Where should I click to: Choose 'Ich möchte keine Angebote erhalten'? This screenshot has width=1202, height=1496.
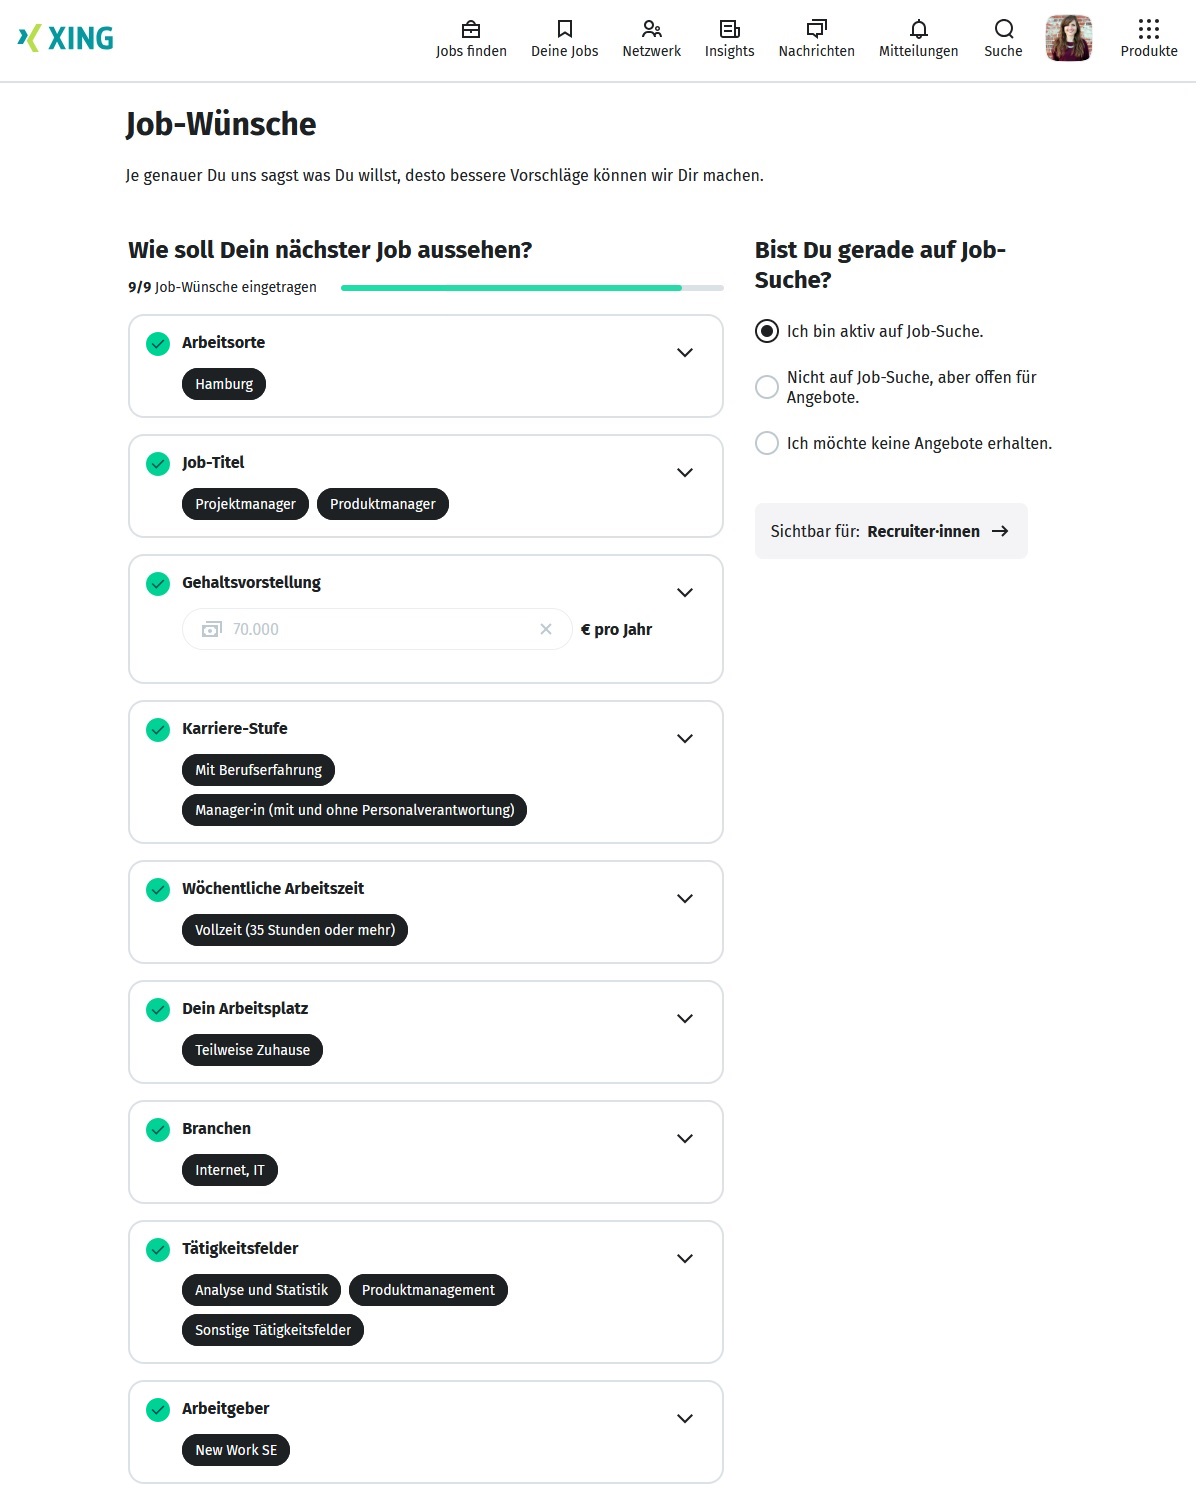coord(767,443)
